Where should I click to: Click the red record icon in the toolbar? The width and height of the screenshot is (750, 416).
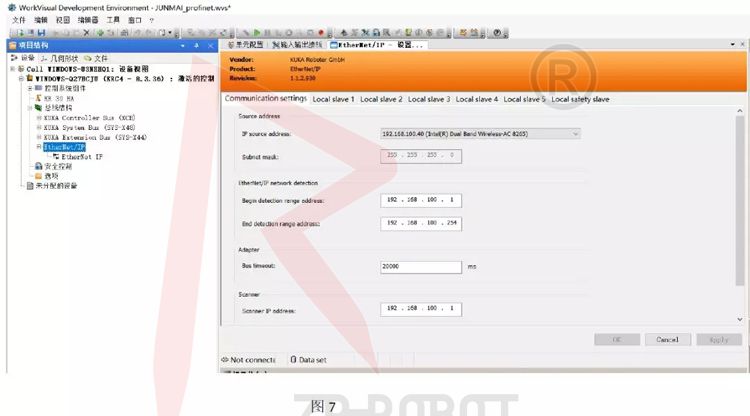(x=318, y=33)
